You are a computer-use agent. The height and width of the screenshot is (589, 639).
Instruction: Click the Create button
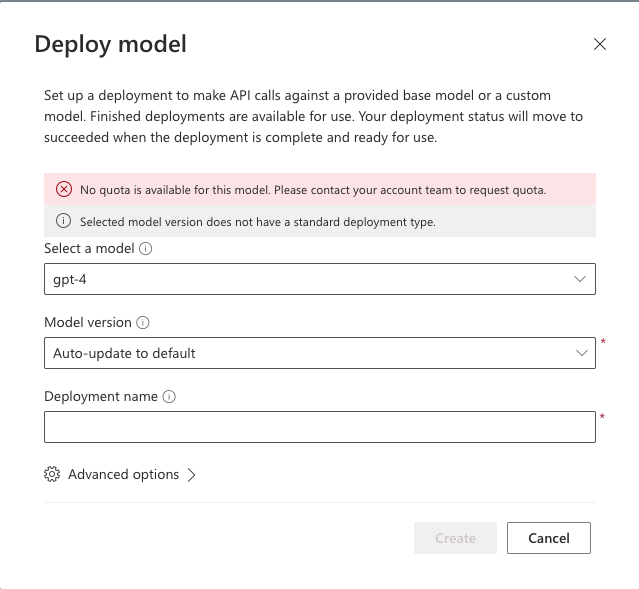(x=455, y=538)
